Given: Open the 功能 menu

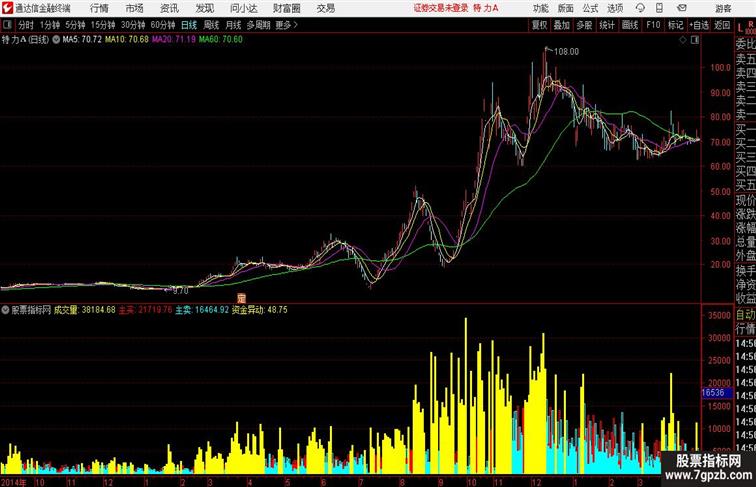Looking at the screenshot, I should pos(540,8).
